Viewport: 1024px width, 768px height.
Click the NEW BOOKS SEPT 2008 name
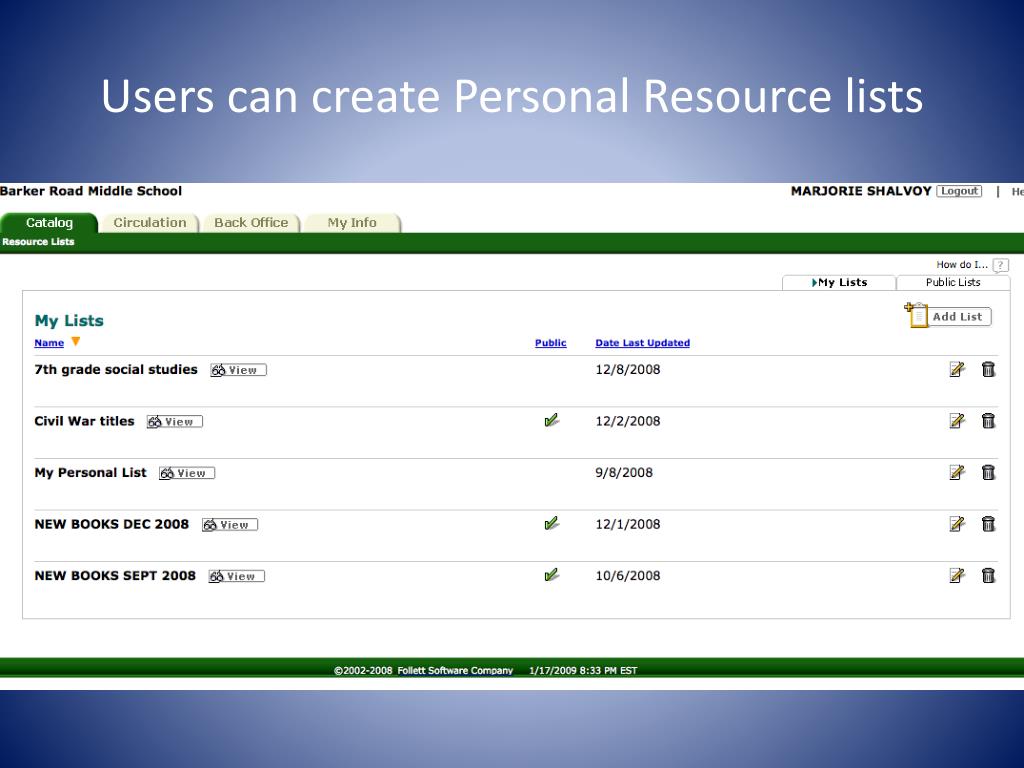[115, 576]
